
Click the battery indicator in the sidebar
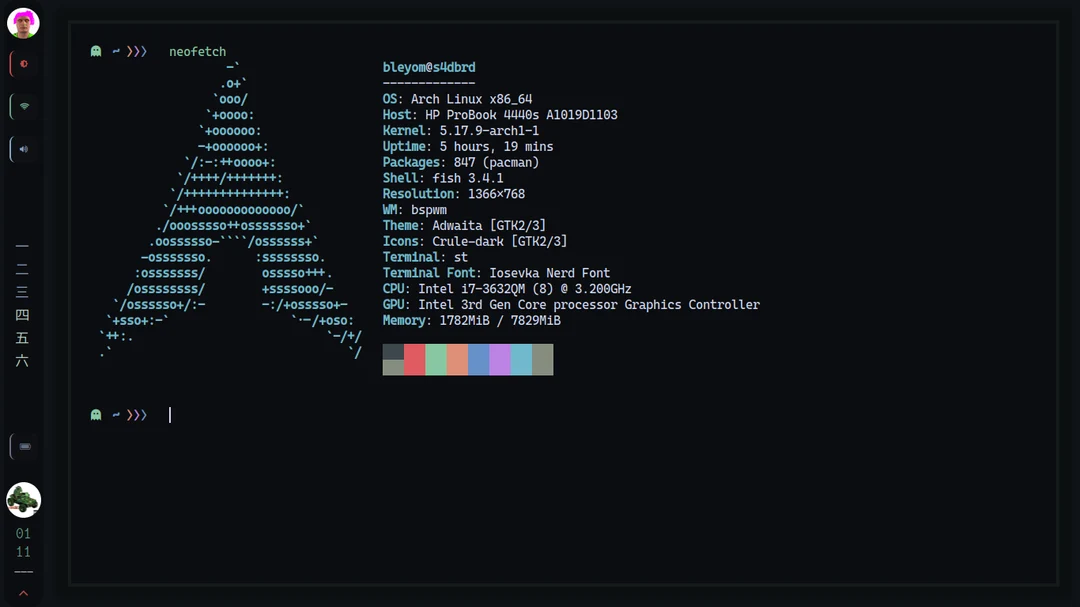(22, 446)
